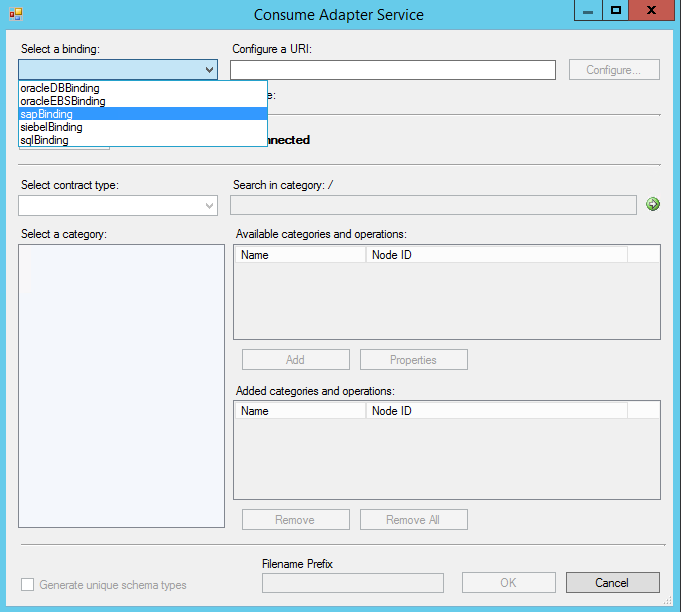The width and height of the screenshot is (681, 612).
Task: Select the highlighted sapBinding option
Action: [x=143, y=114]
